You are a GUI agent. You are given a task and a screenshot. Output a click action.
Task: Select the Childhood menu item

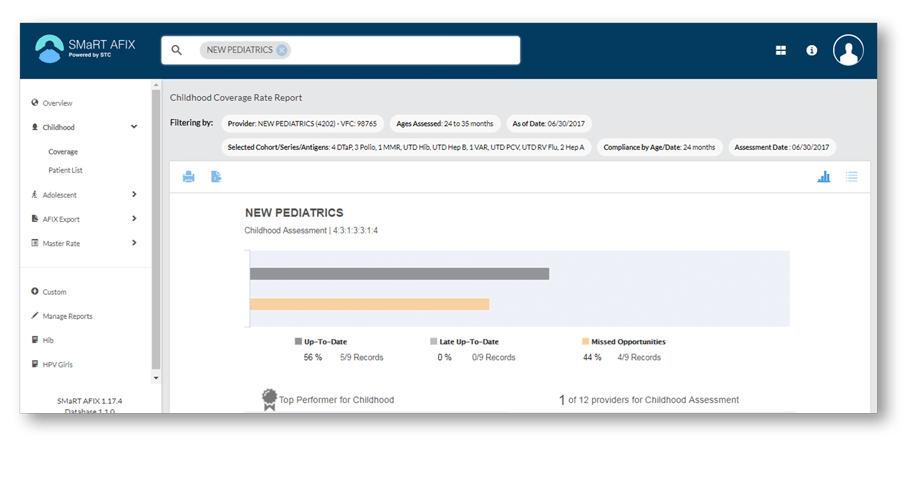point(58,128)
